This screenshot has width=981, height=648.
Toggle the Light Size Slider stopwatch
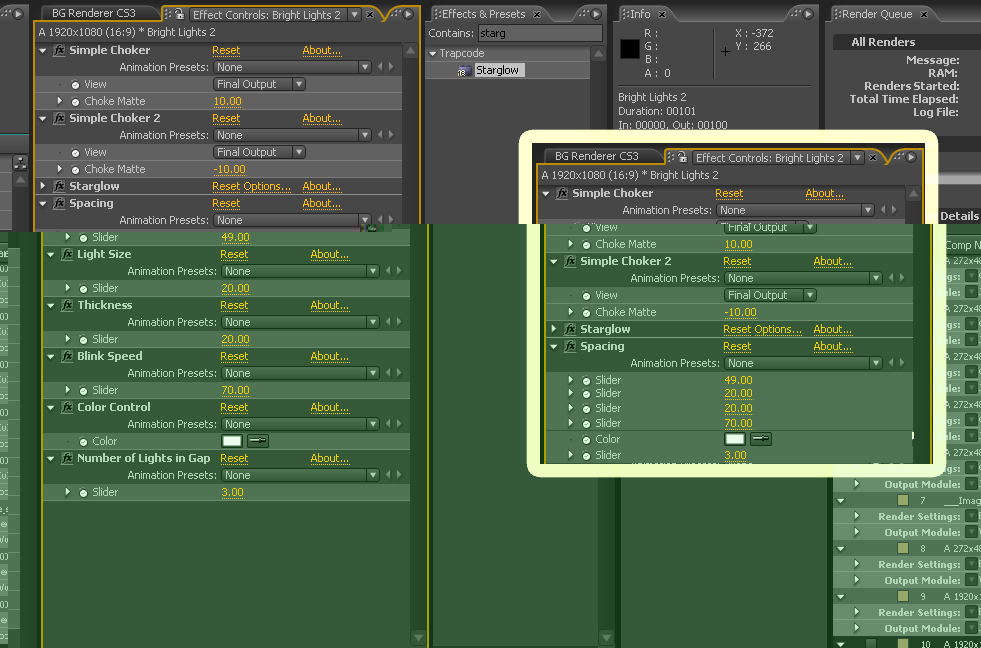(83, 288)
